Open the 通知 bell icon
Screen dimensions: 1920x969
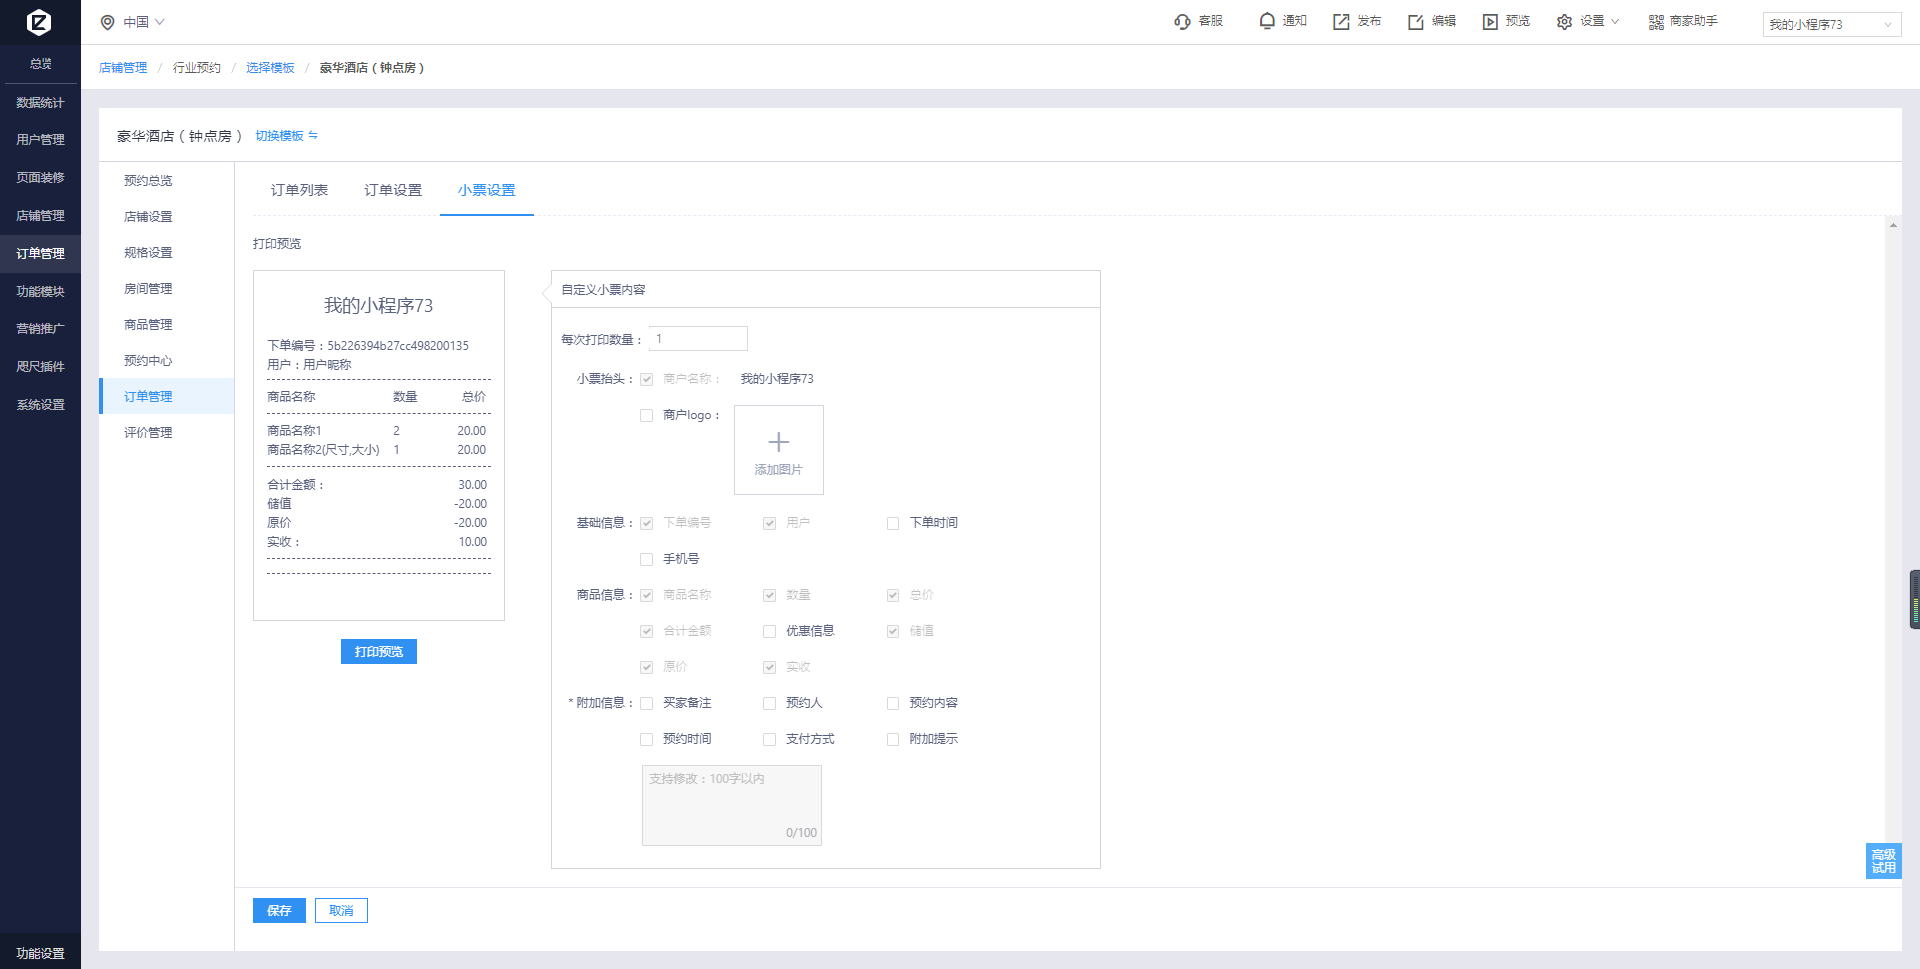1267,21
